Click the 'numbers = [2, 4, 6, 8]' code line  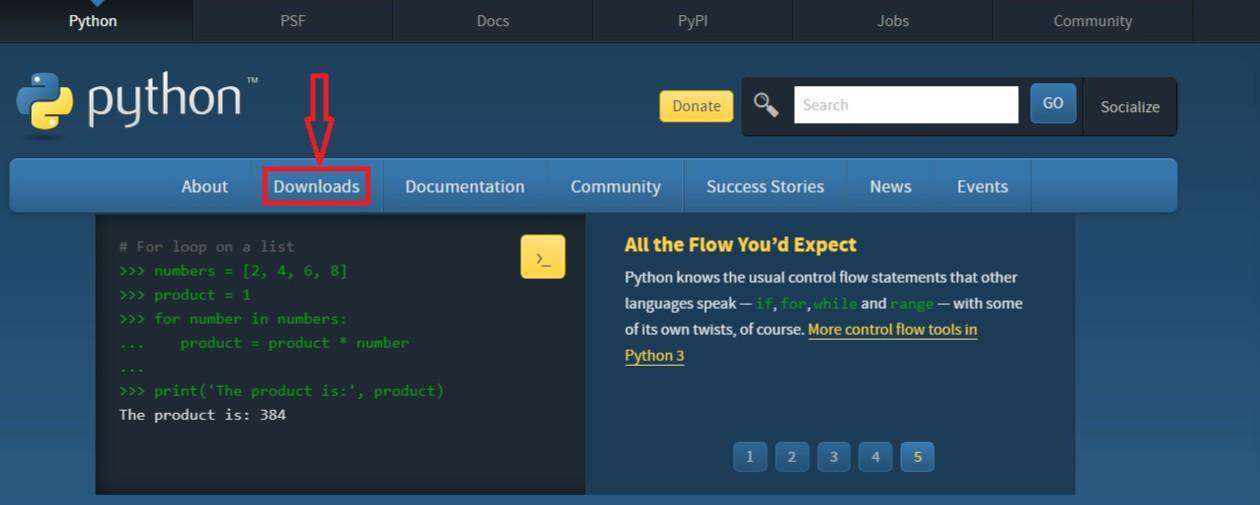(x=233, y=270)
